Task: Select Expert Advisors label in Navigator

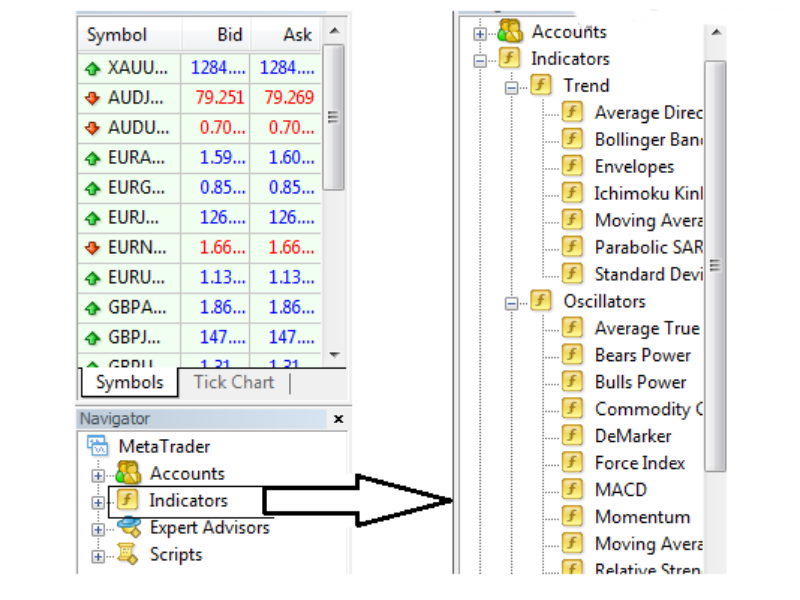Action: click(209, 528)
